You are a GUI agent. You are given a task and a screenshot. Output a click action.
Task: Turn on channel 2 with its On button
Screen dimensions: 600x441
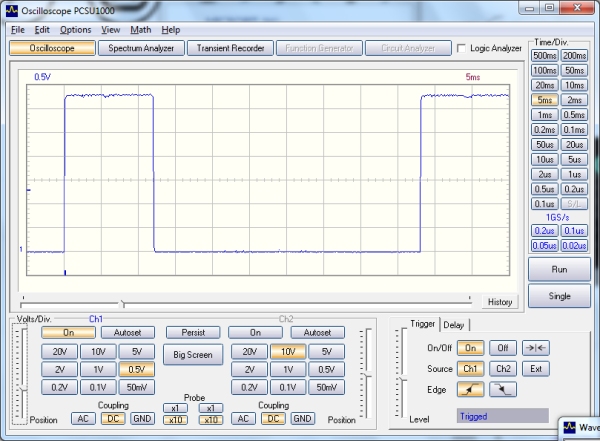coord(254,332)
